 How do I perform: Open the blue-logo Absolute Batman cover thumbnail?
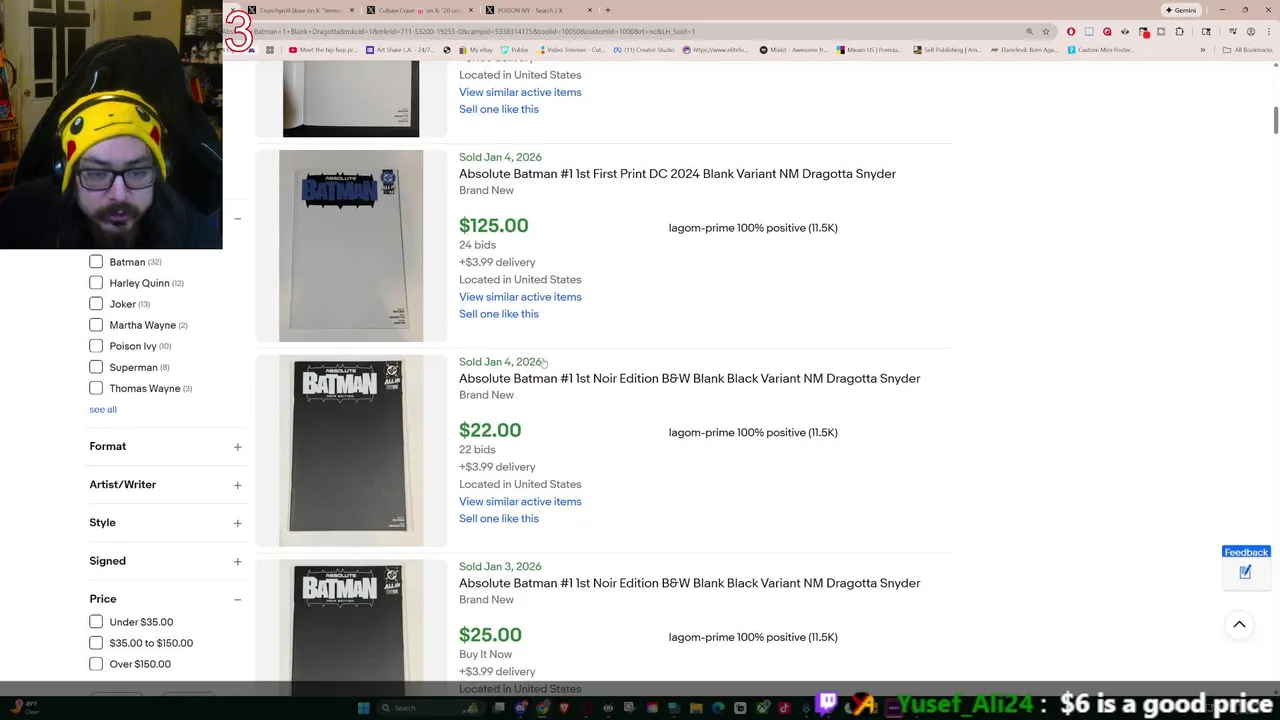[351, 246]
